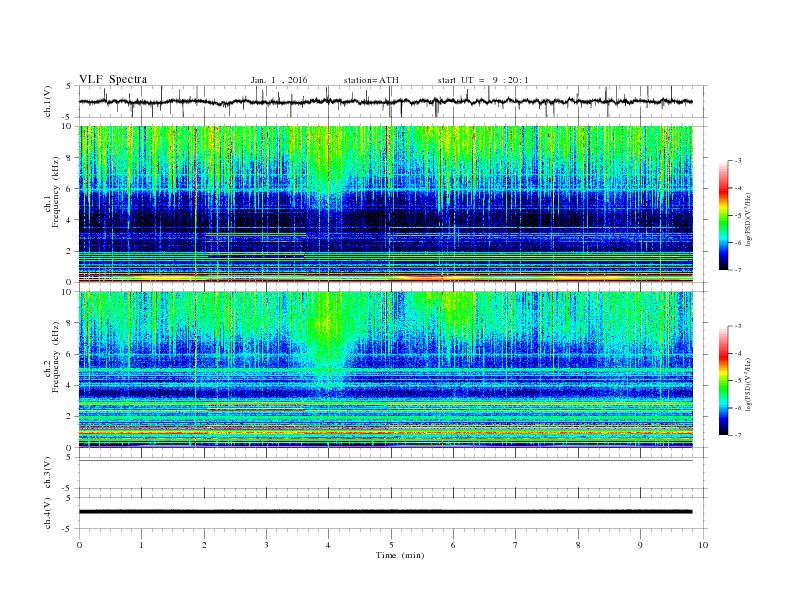The image size is (792, 612).
Task: Click the '-7' value on lower colorbar
Action: (x=737, y=435)
